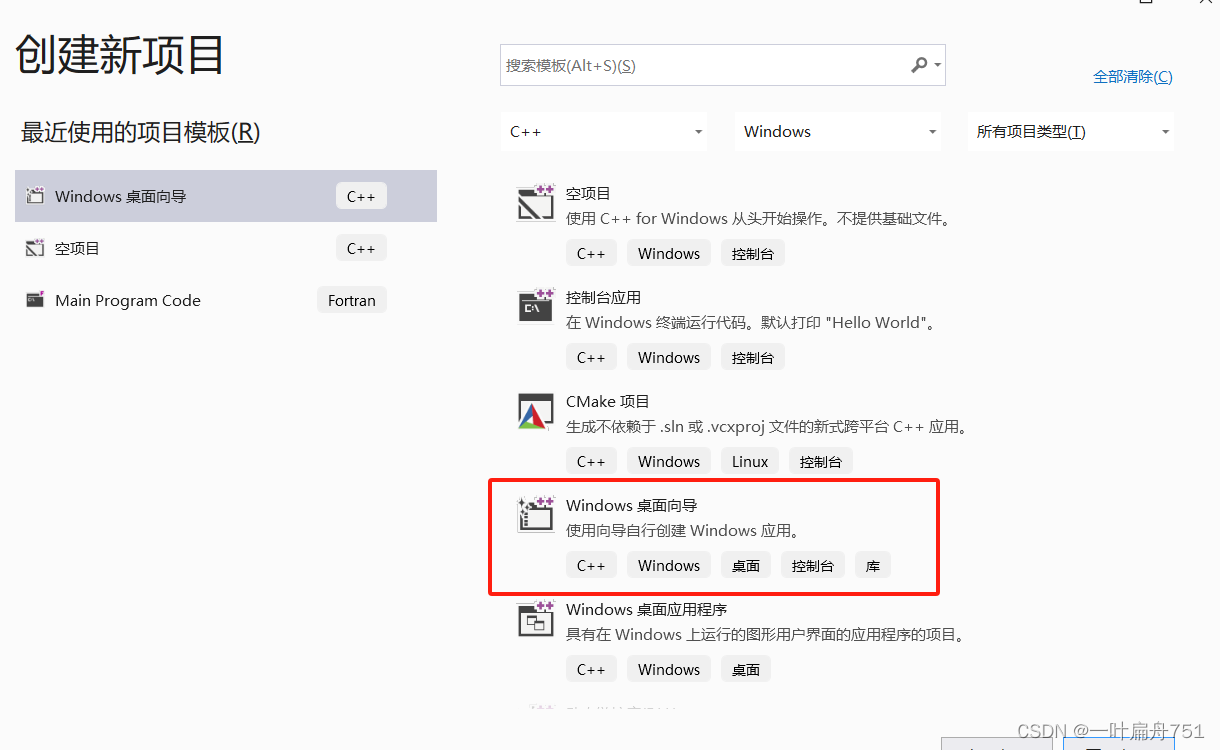Click the Windows 桌面应用程序 template icon
The image size is (1220, 750).
tap(536, 619)
